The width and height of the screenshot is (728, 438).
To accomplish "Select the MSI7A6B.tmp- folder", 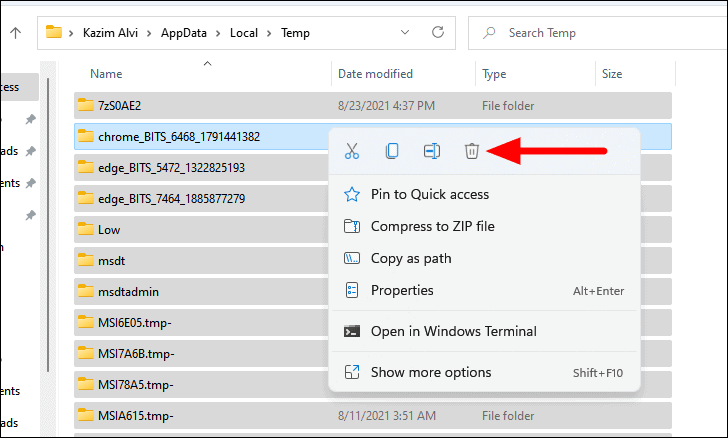I will pyautogui.click(x=201, y=353).
